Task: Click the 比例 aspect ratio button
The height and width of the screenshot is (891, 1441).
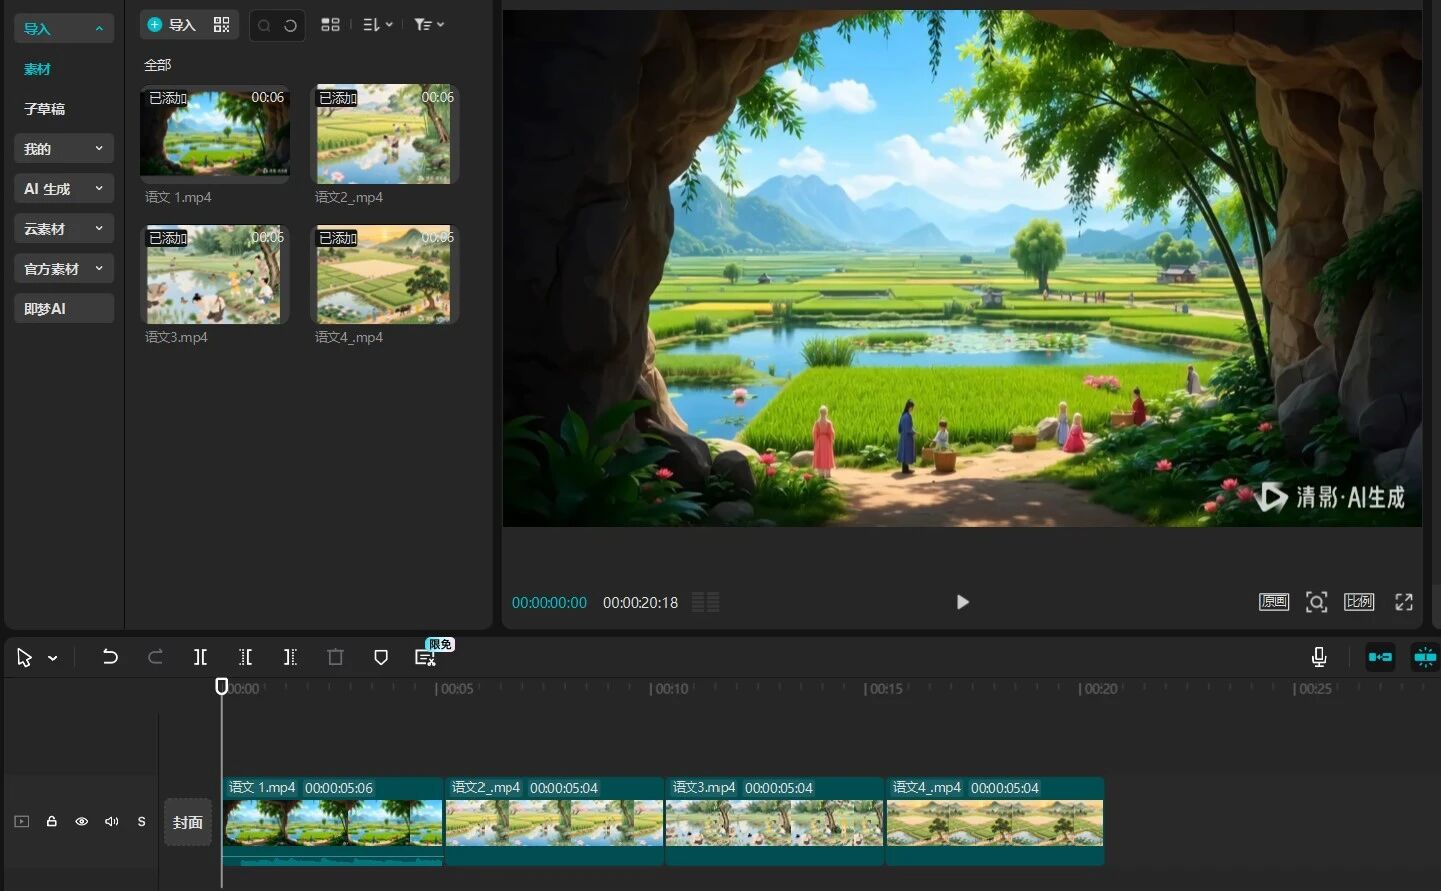Action: click(x=1359, y=602)
